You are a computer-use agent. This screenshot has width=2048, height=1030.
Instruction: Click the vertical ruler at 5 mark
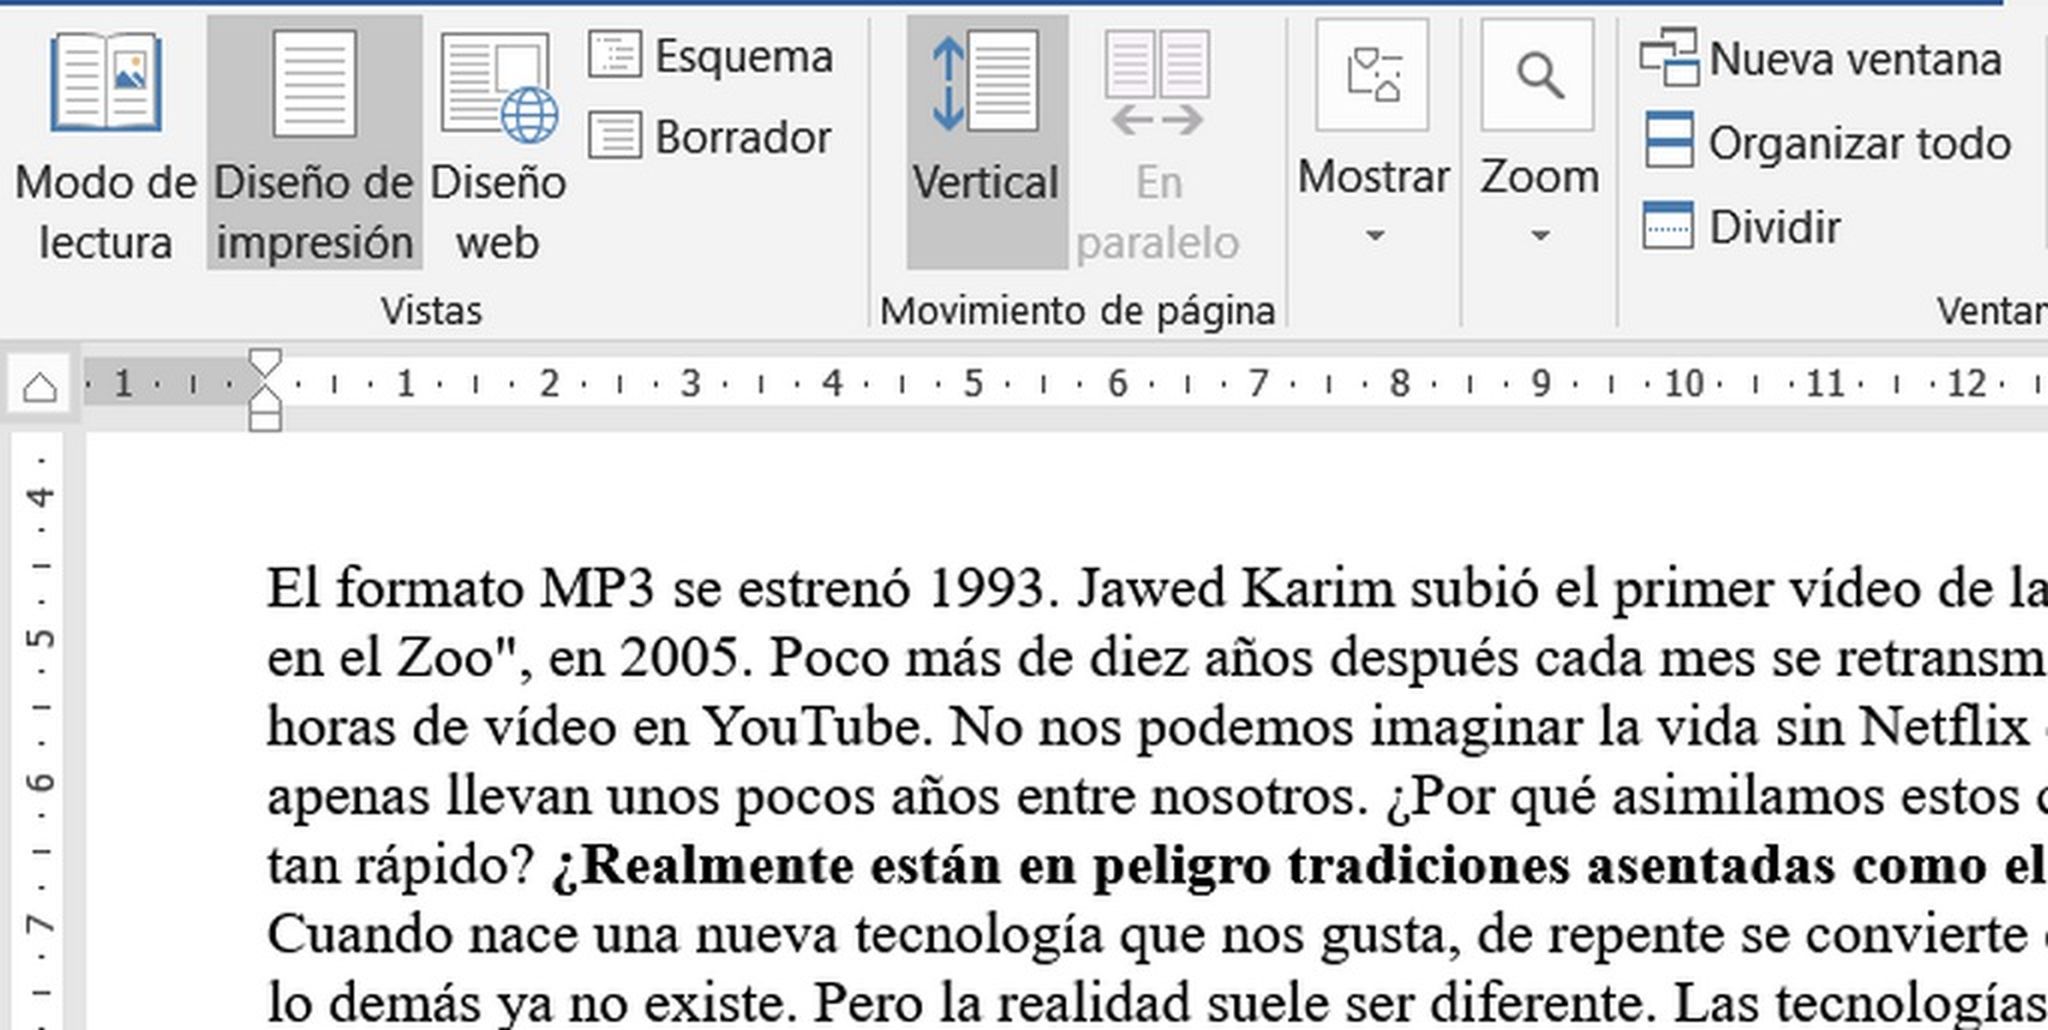pyautogui.click(x=40, y=639)
